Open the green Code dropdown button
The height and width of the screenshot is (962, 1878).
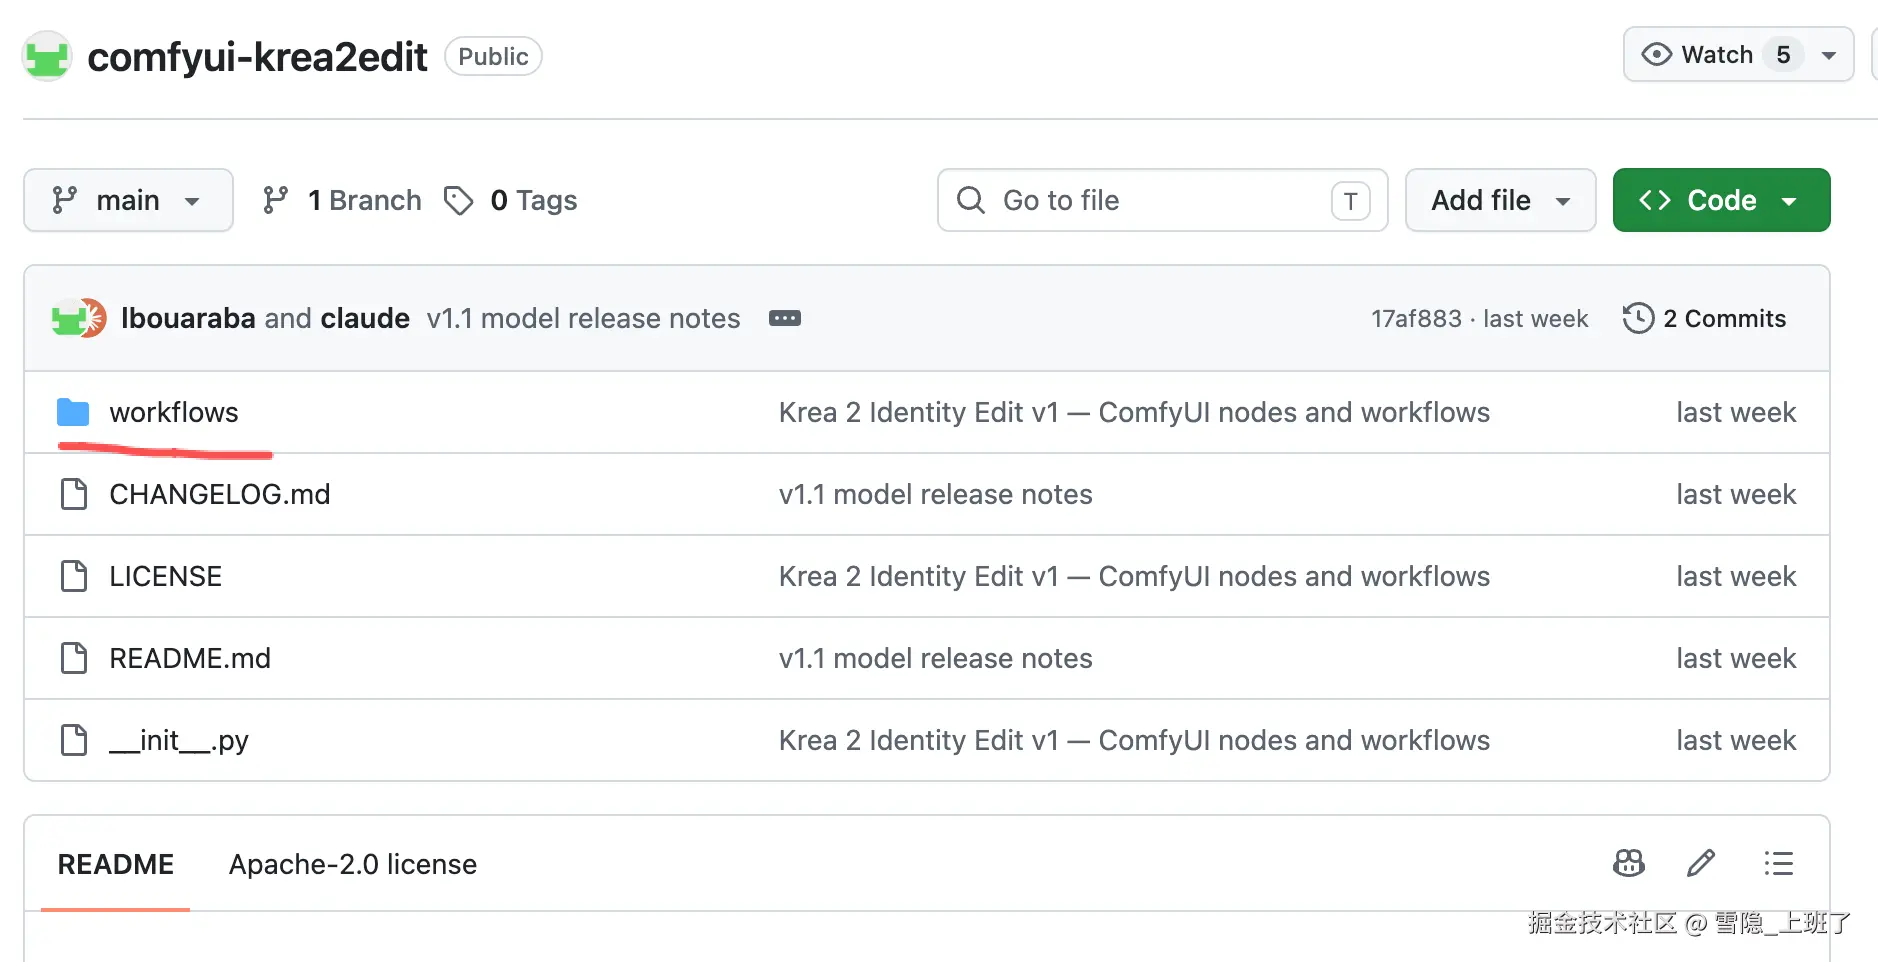tap(1721, 200)
